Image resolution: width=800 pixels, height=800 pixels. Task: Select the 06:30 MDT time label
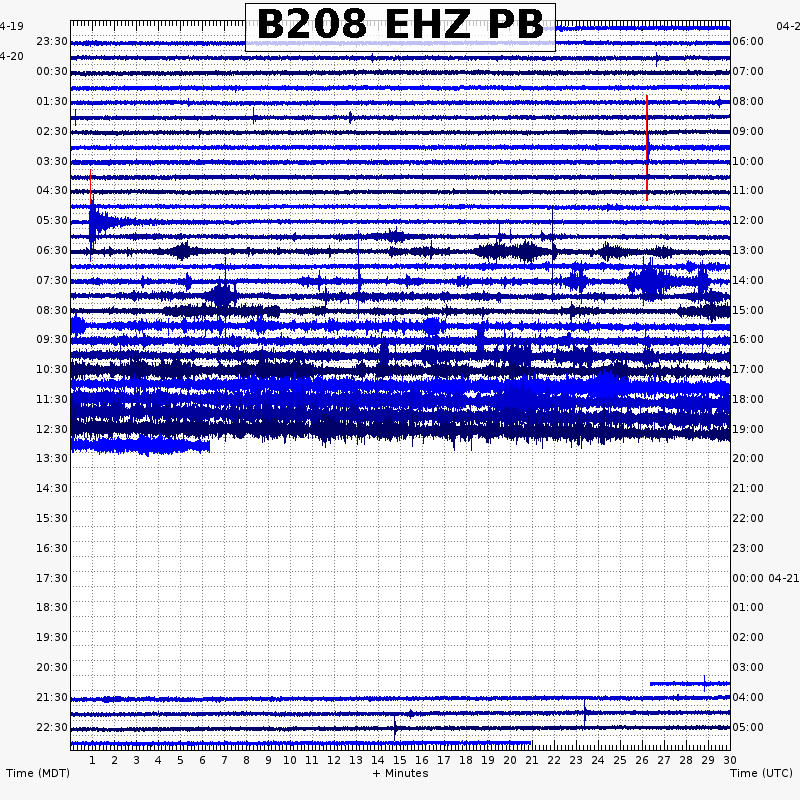(52, 251)
